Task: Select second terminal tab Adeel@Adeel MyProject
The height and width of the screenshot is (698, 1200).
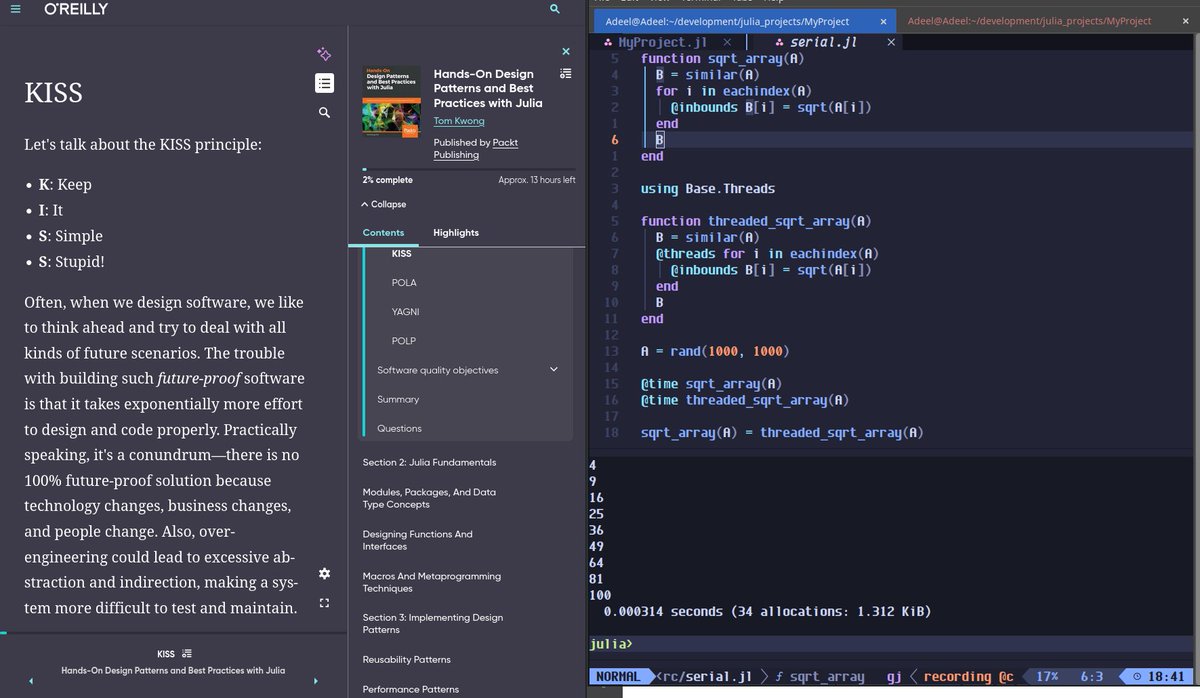Action: pyautogui.click(x=1029, y=21)
